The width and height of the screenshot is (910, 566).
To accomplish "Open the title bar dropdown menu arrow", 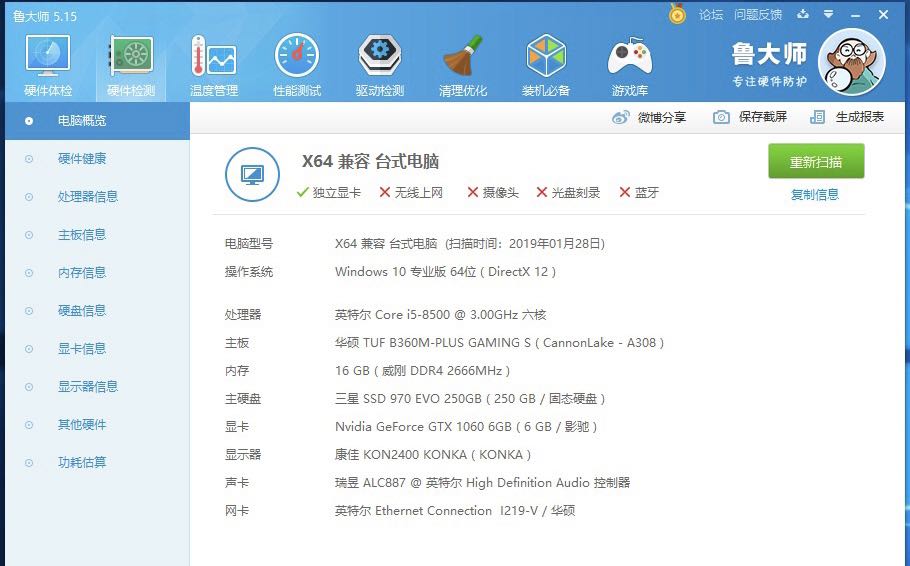I will [829, 15].
